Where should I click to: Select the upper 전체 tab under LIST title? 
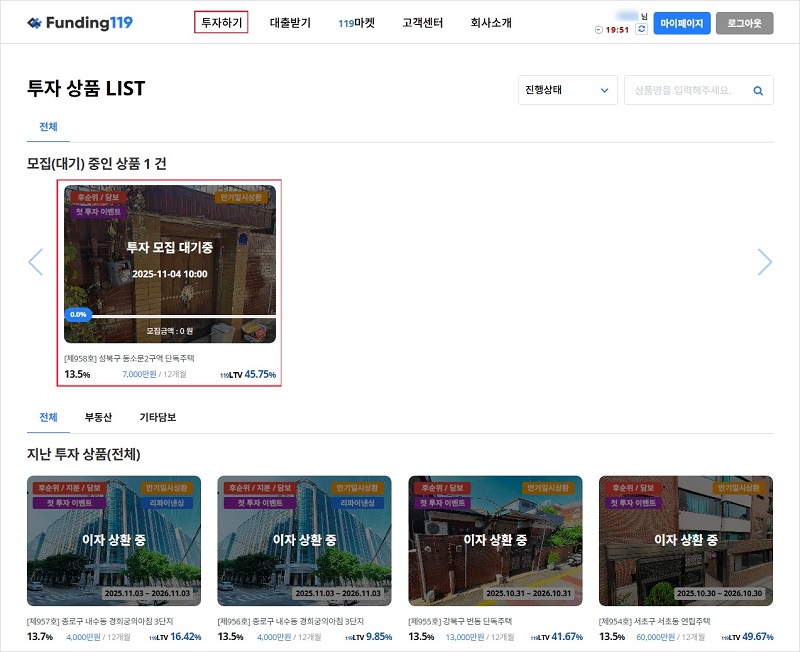[x=48, y=127]
